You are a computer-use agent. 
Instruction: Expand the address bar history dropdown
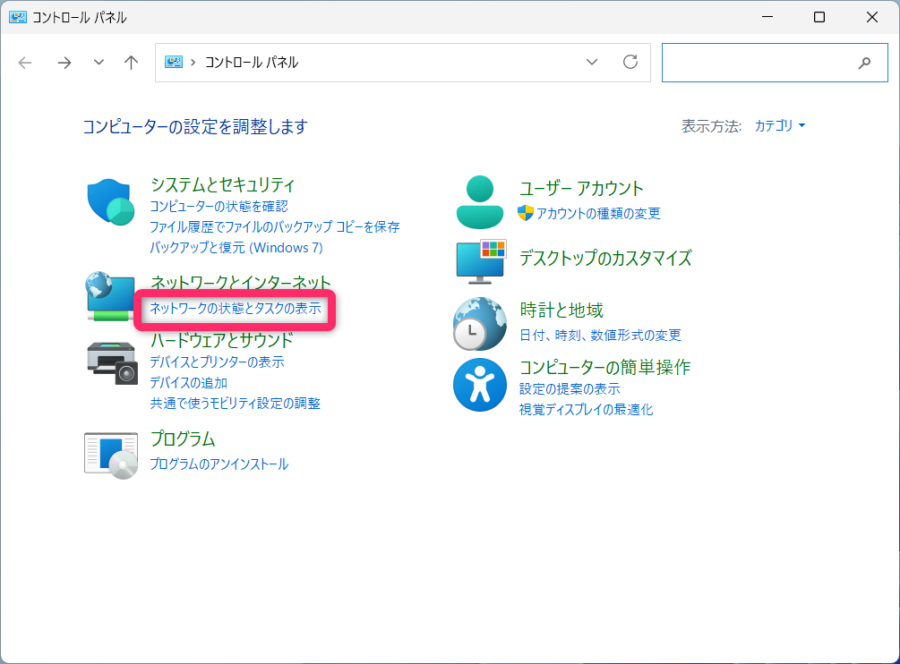[592, 62]
